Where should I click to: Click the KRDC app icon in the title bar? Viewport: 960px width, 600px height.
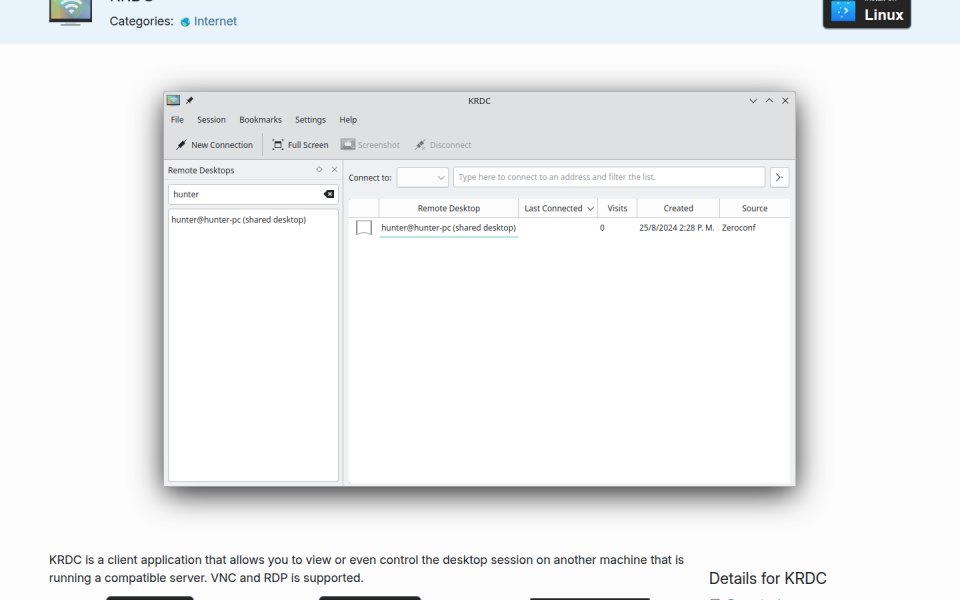tap(173, 100)
